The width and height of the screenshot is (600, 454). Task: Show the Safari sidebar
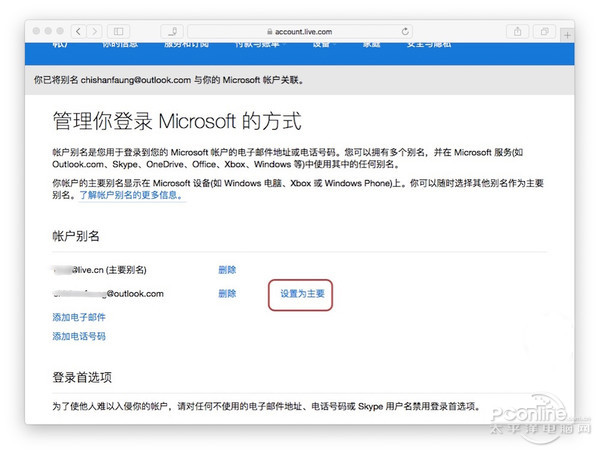[119, 31]
